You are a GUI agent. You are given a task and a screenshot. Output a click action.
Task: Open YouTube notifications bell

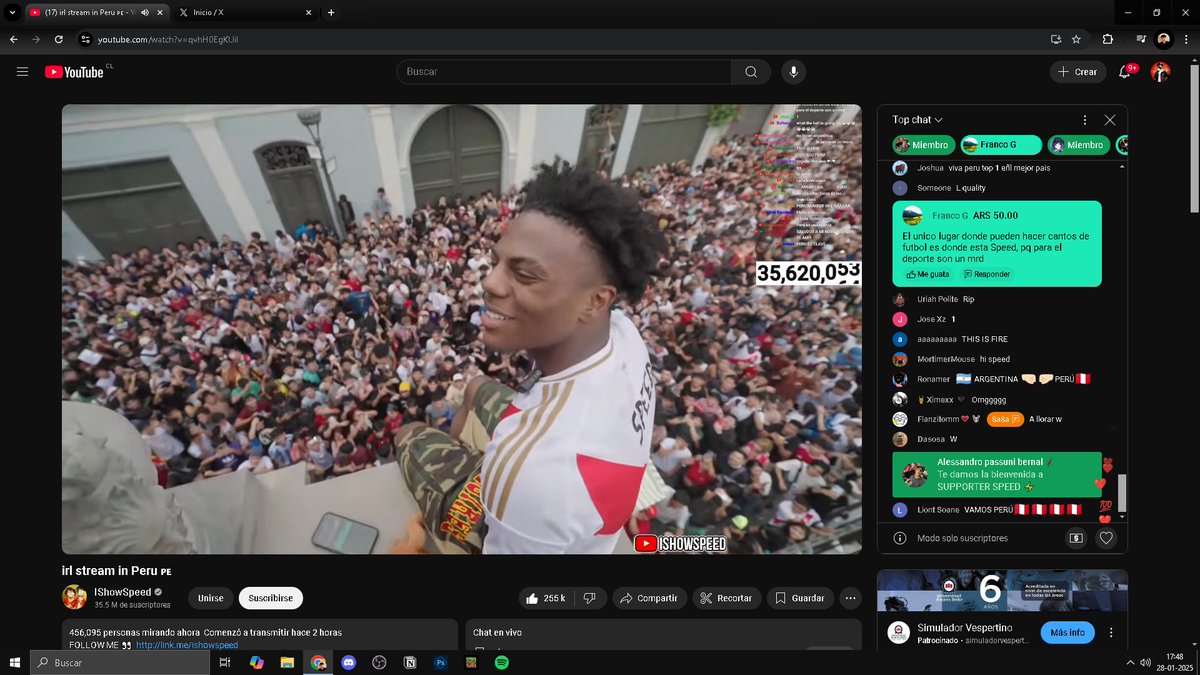tap(1125, 72)
